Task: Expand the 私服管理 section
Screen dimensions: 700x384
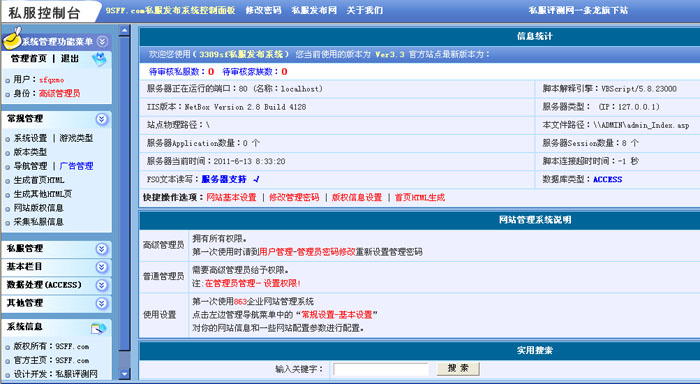Action: 101,249
